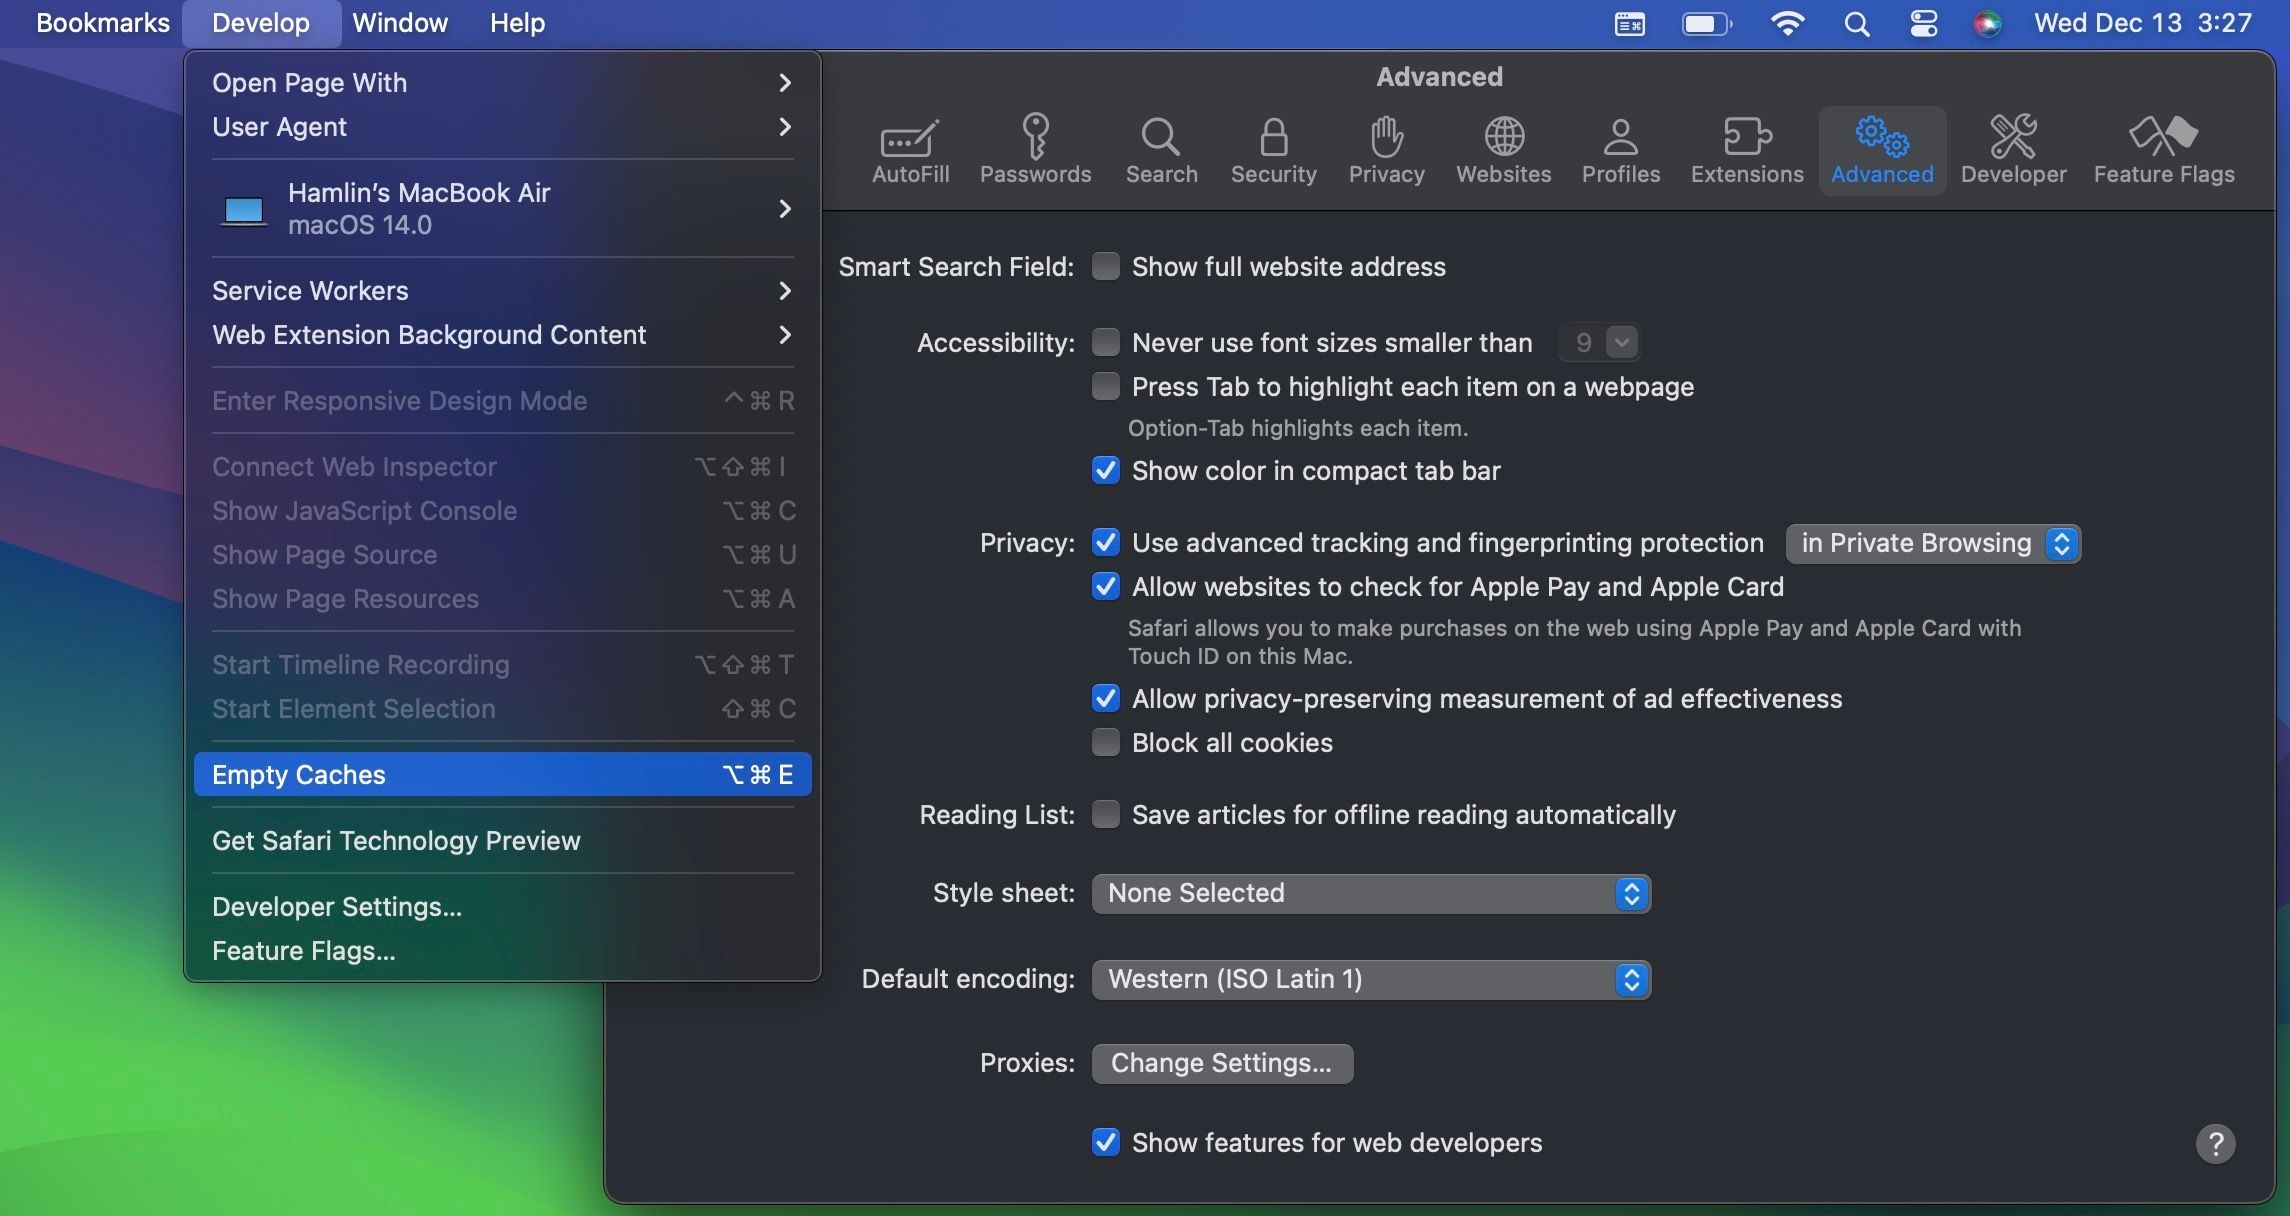Switch to the Security settings pane

coord(1273,148)
